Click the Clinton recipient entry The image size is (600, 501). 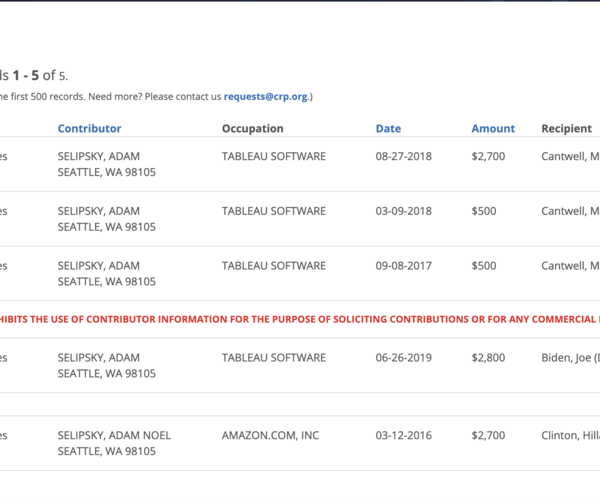570,435
